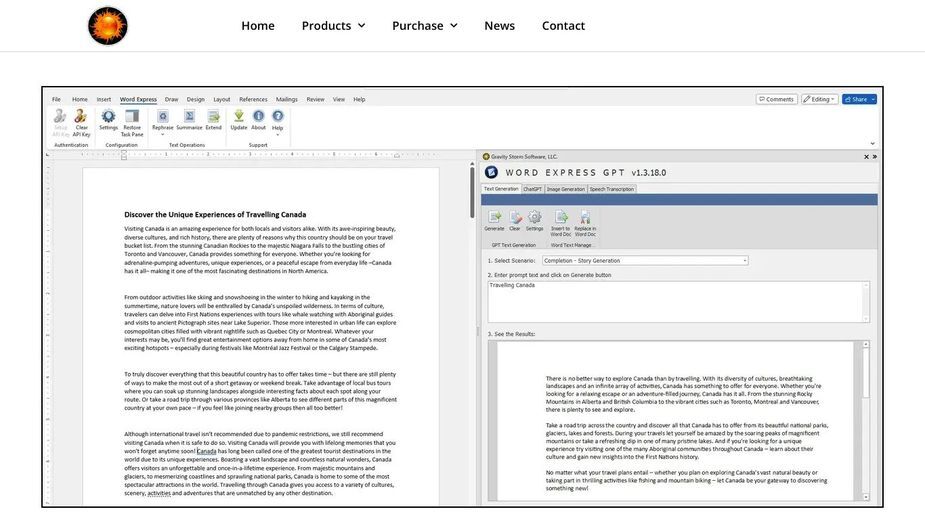Click the indent marker on horizontal ruler

(x=123, y=155)
